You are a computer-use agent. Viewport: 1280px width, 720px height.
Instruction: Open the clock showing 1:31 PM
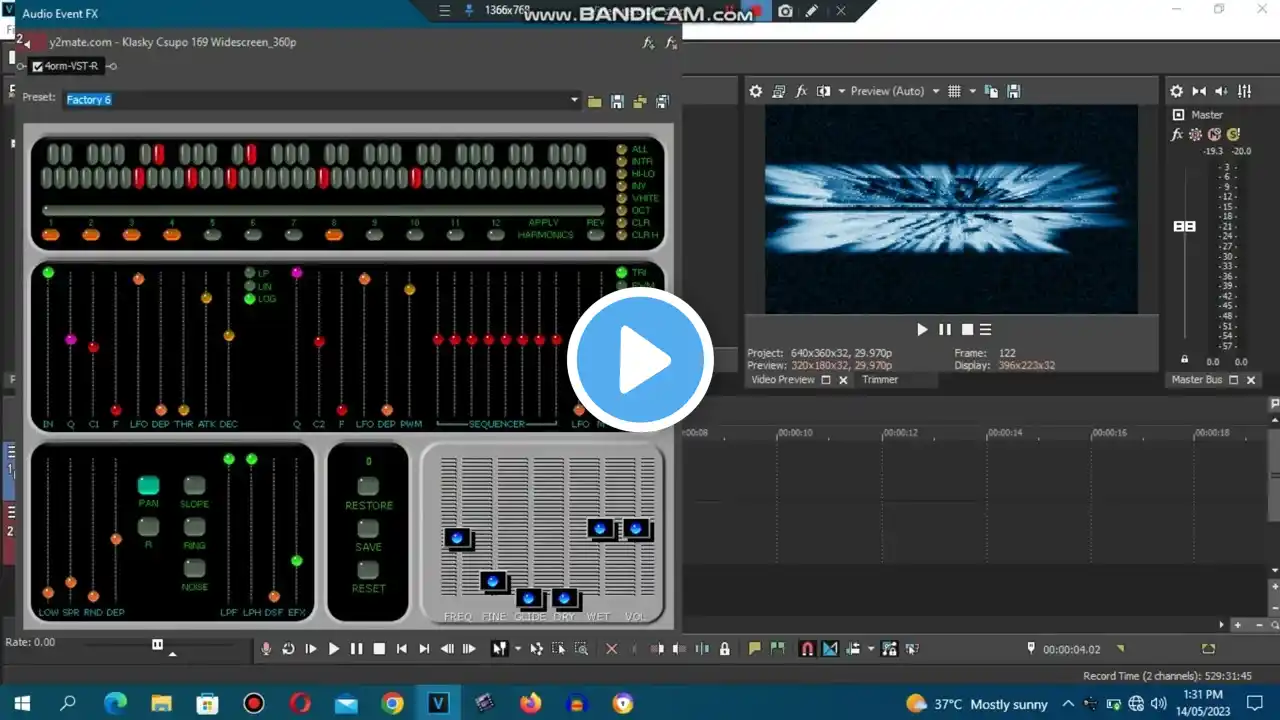click(1201, 703)
